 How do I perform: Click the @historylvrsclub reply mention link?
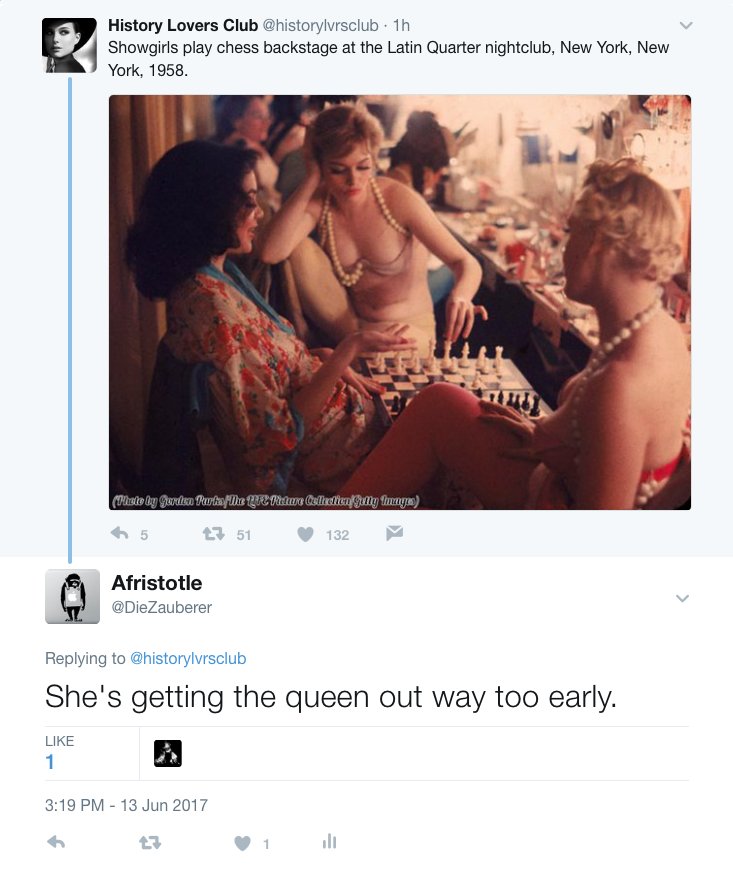click(x=188, y=658)
